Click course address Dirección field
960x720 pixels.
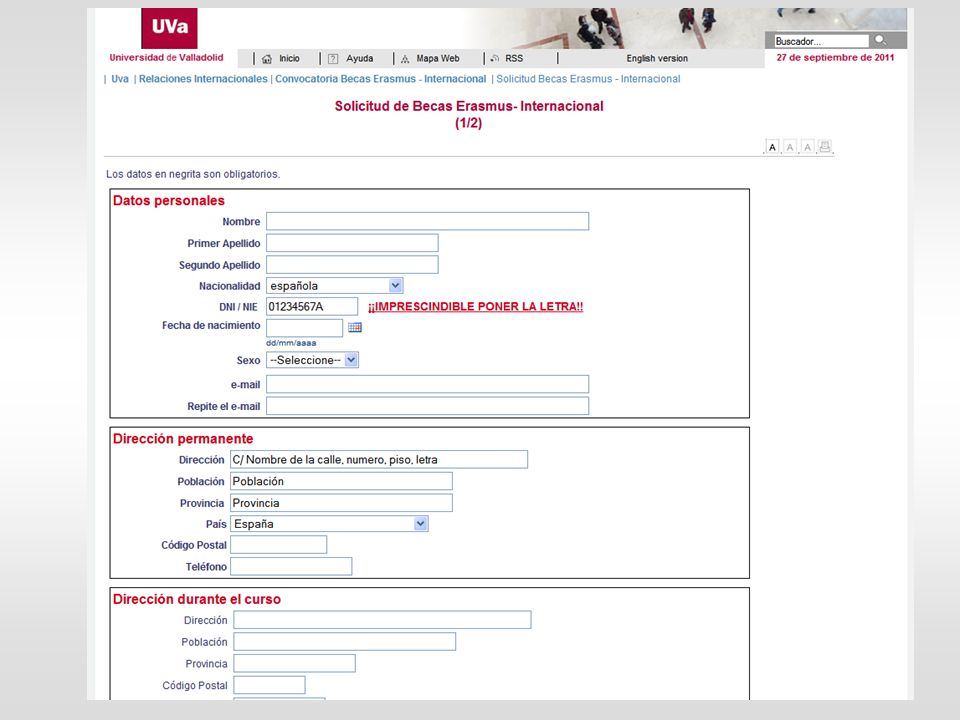[382, 620]
